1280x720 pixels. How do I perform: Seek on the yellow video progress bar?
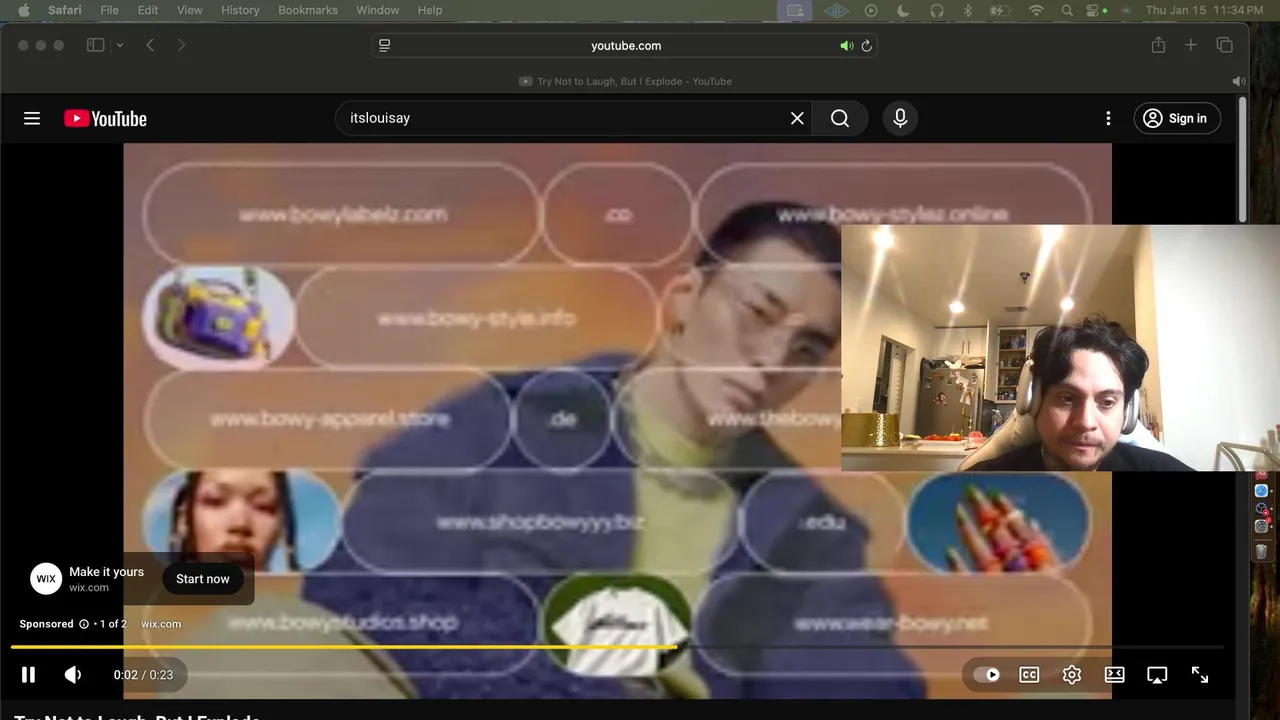click(617, 647)
